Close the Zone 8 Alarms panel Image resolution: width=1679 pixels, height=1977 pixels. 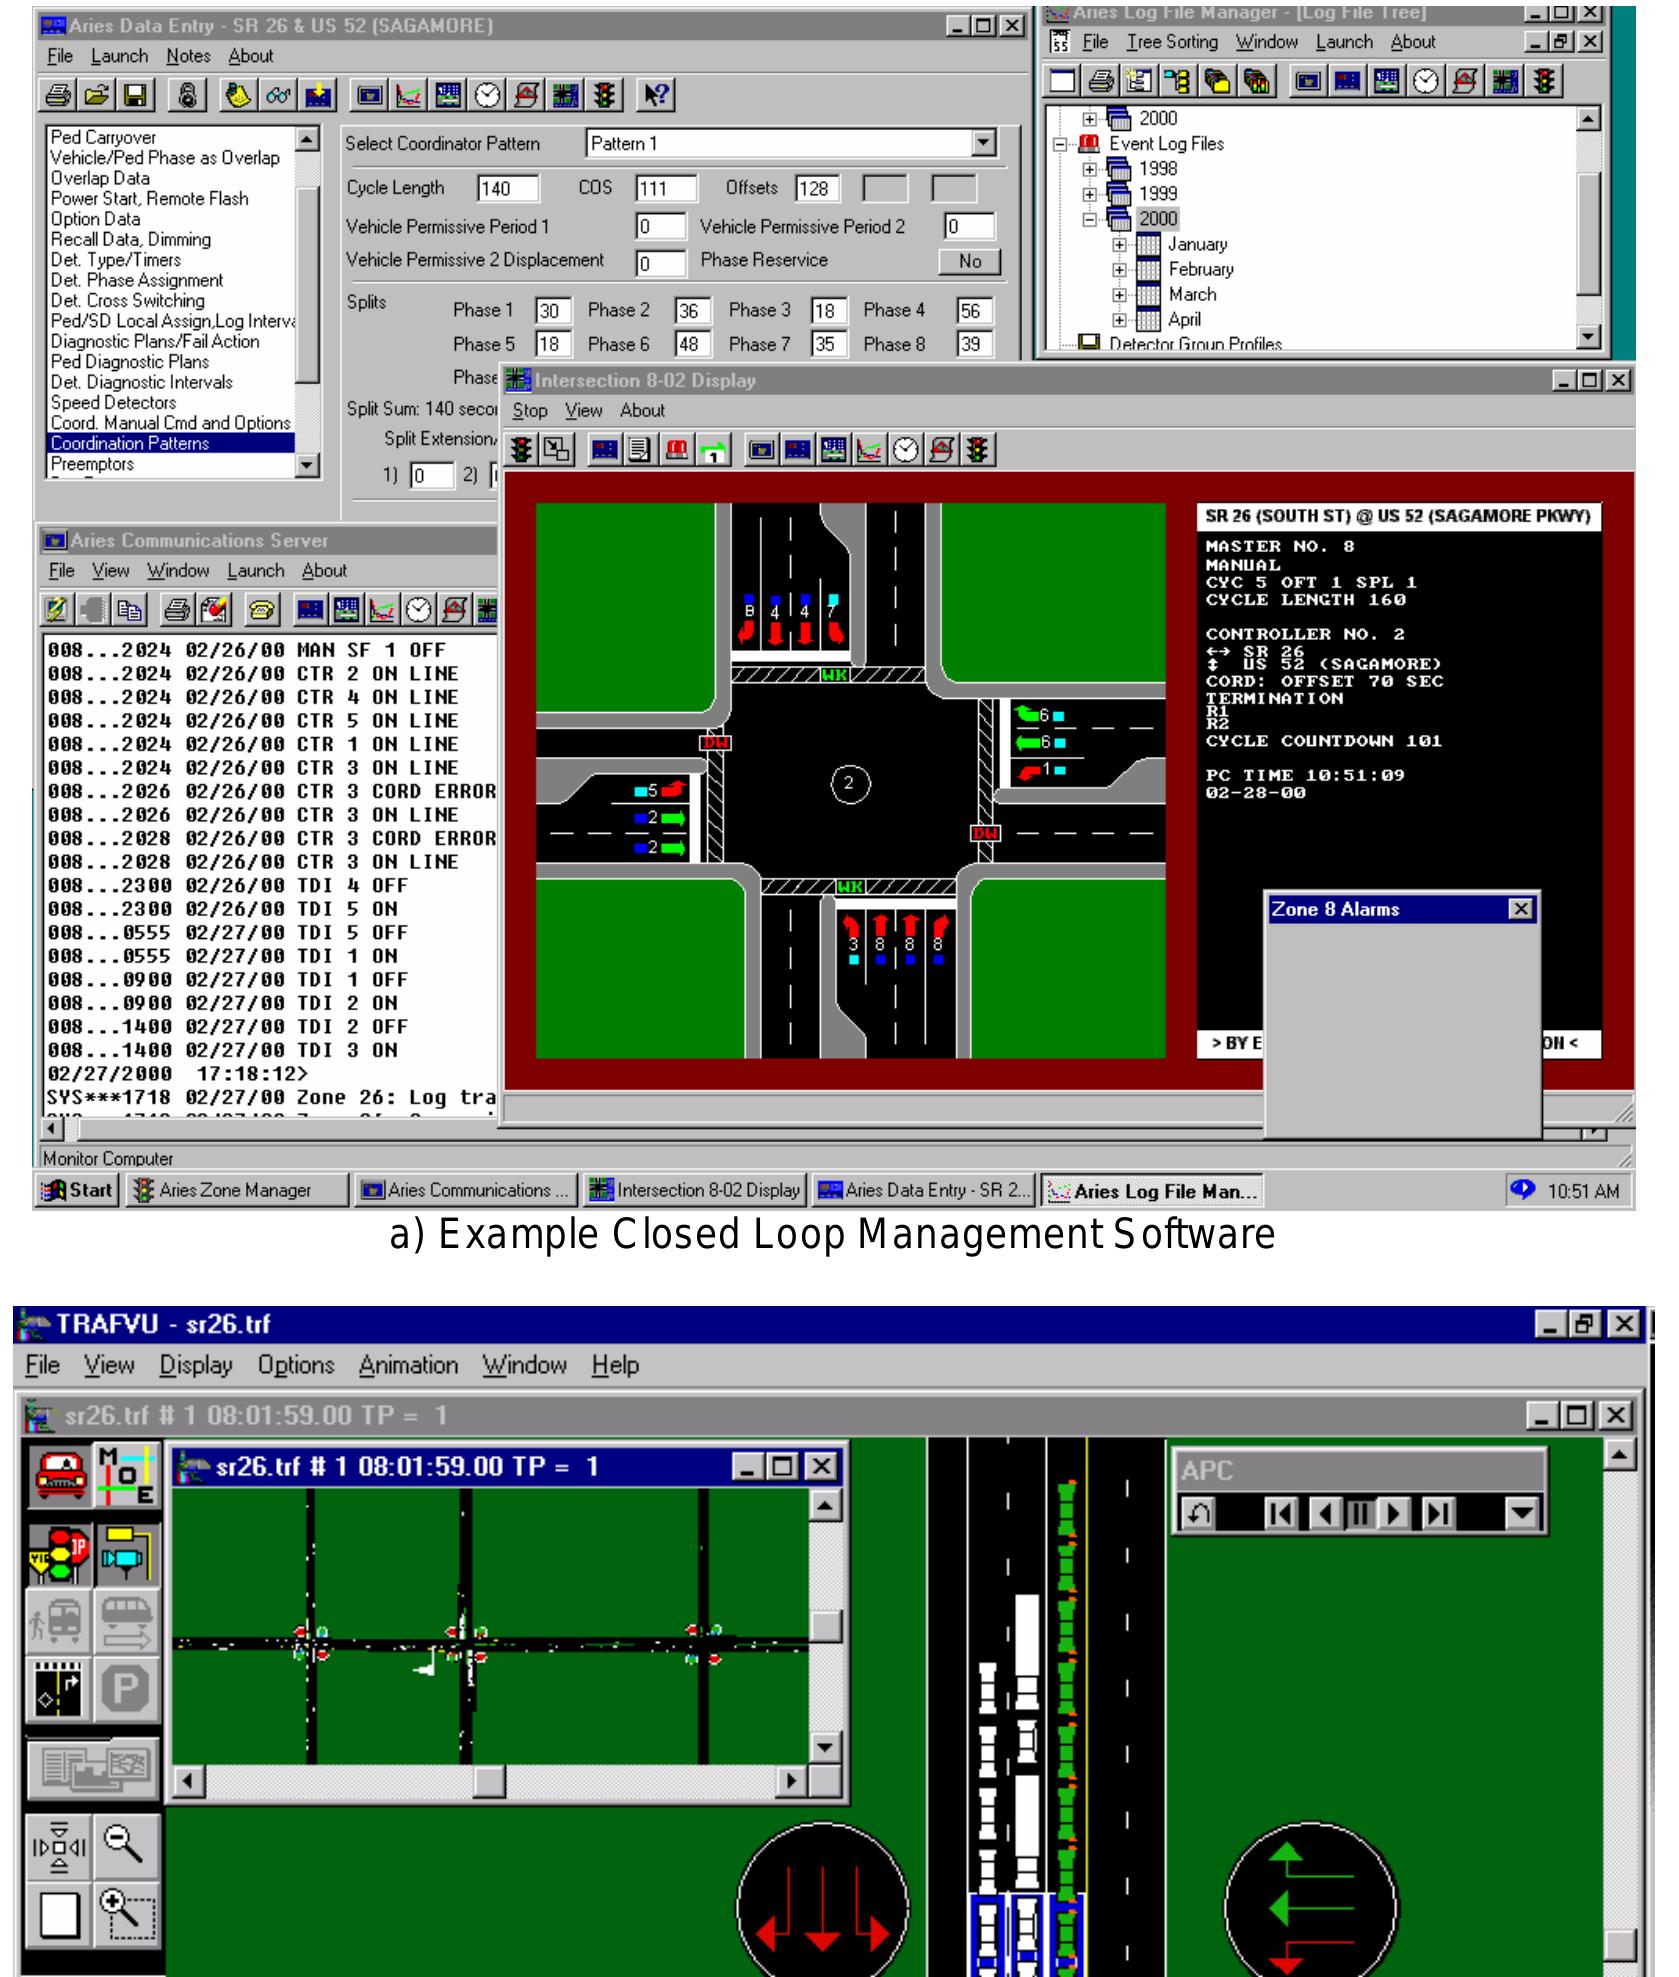(1520, 909)
